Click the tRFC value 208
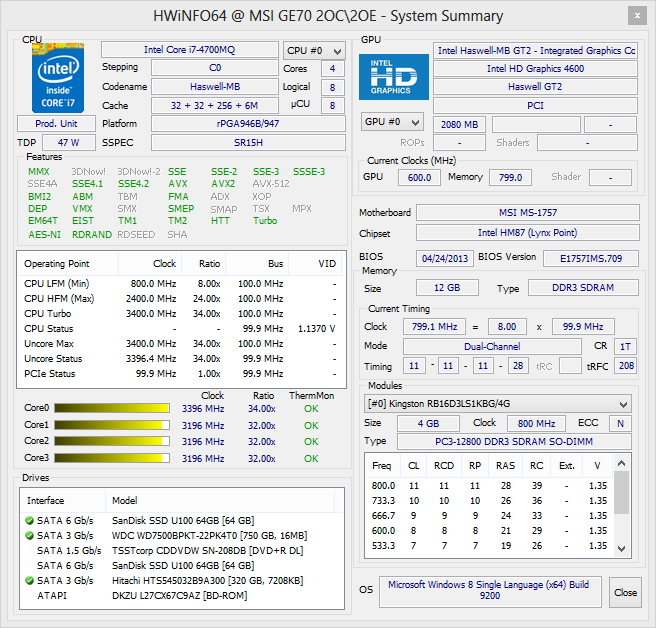This screenshot has height=628, width=656. click(626, 366)
